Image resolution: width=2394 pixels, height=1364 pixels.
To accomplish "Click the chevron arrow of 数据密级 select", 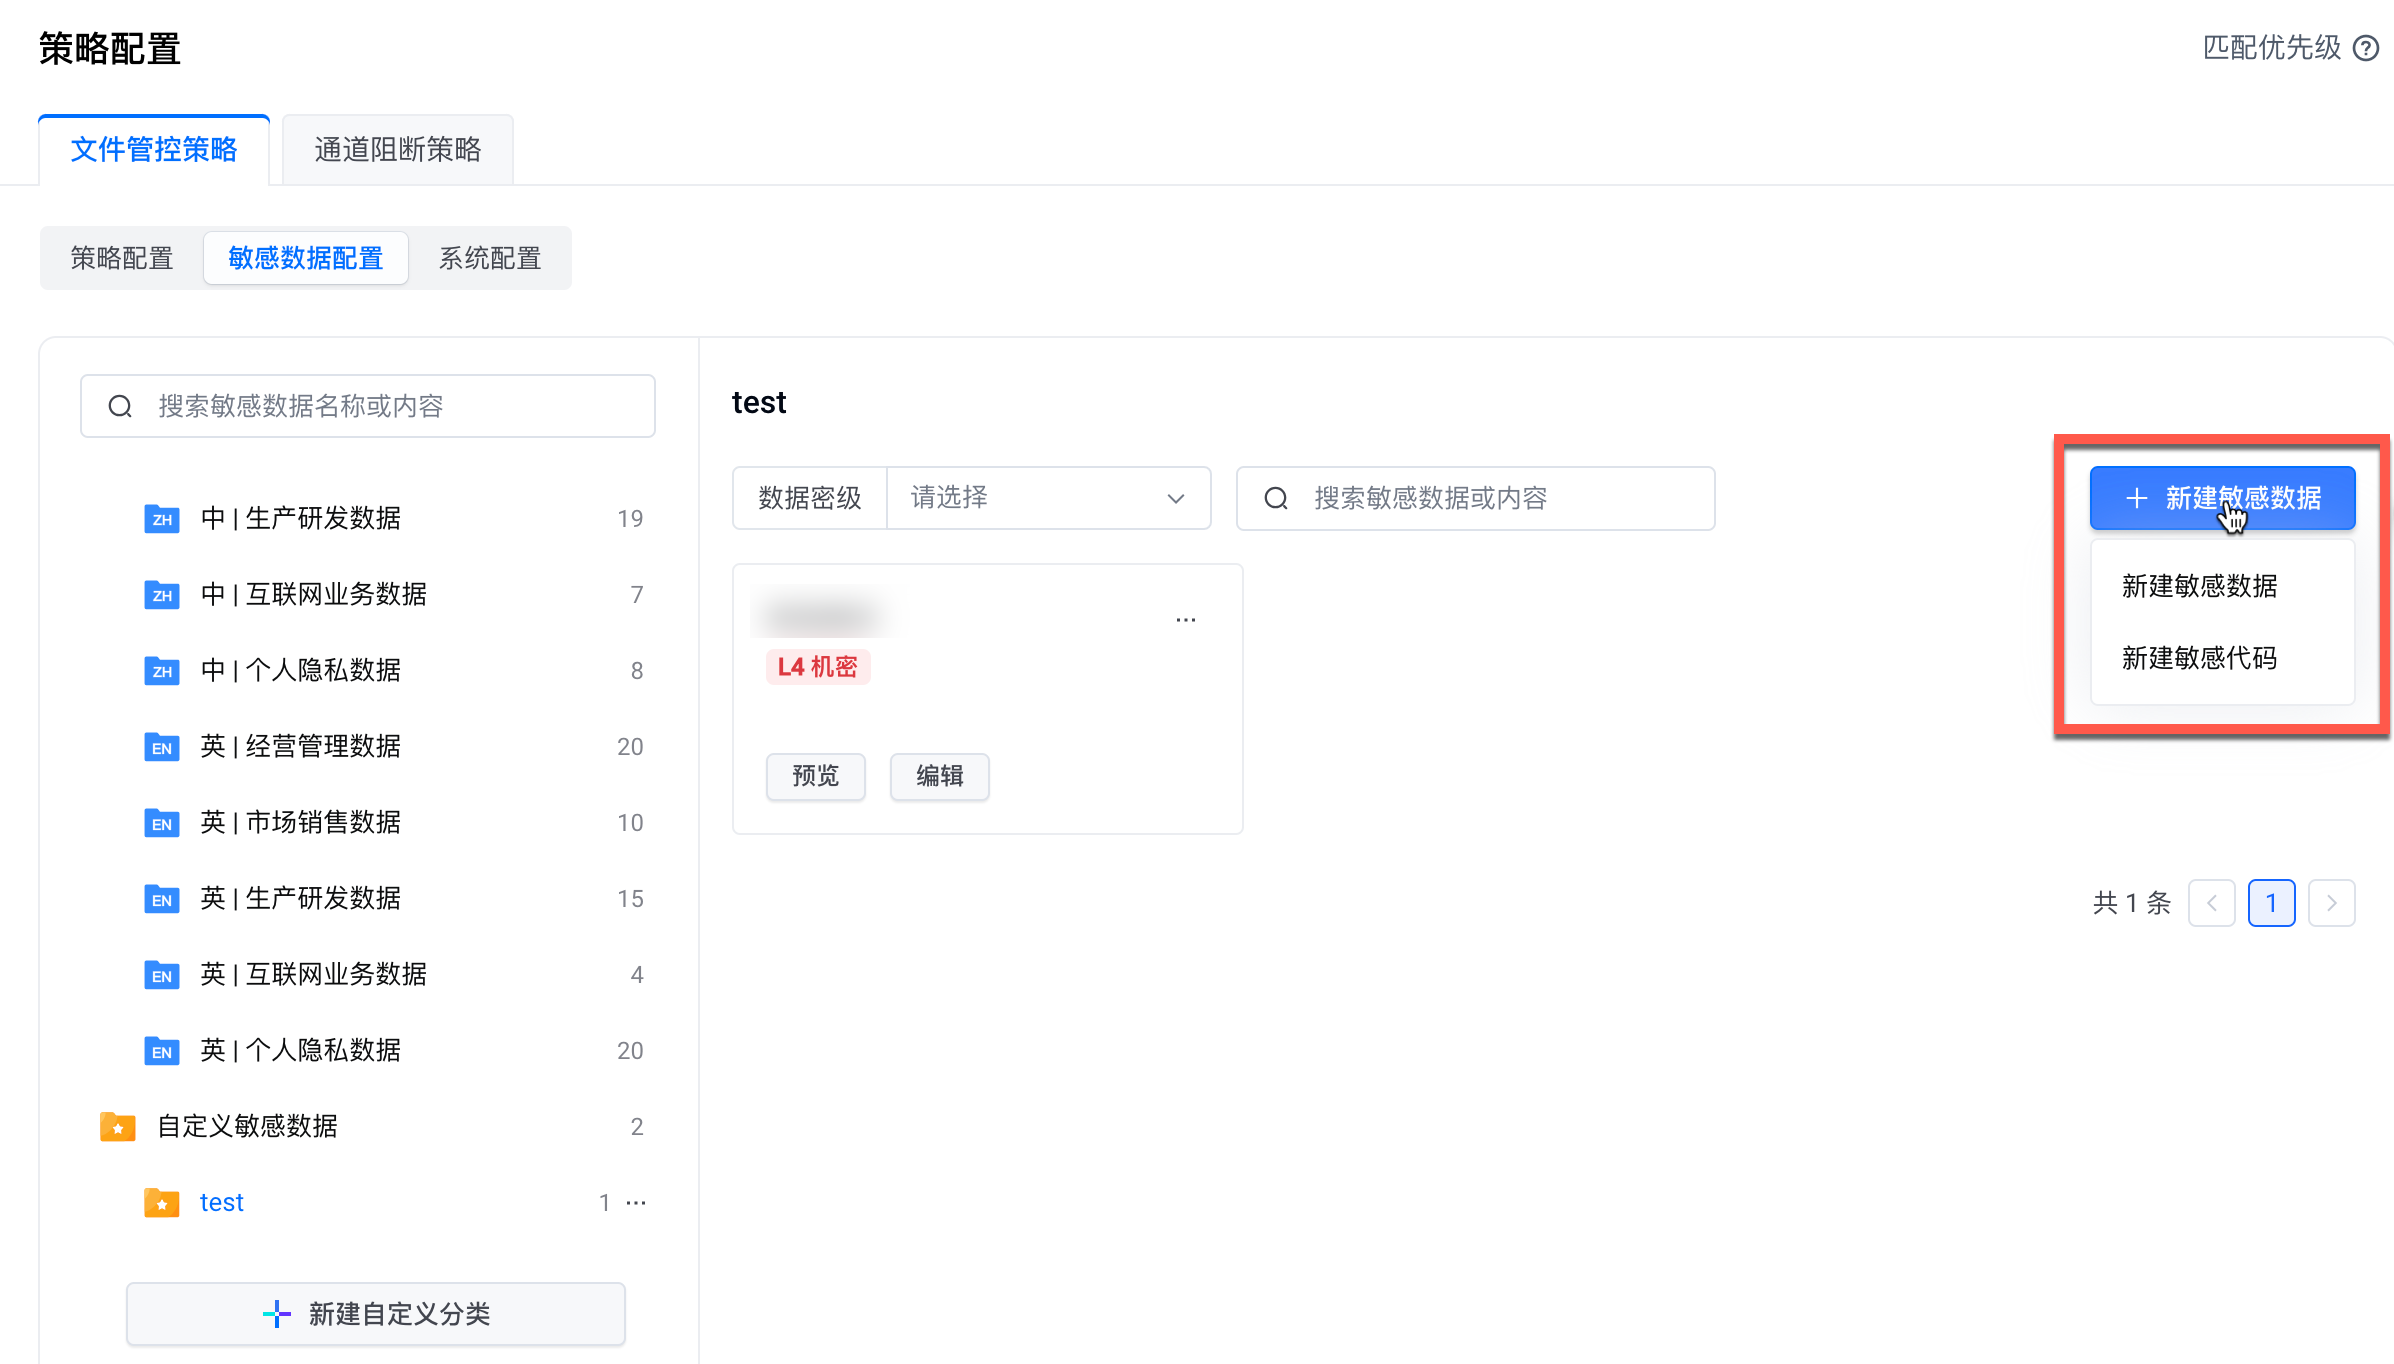I will pos(1176,498).
